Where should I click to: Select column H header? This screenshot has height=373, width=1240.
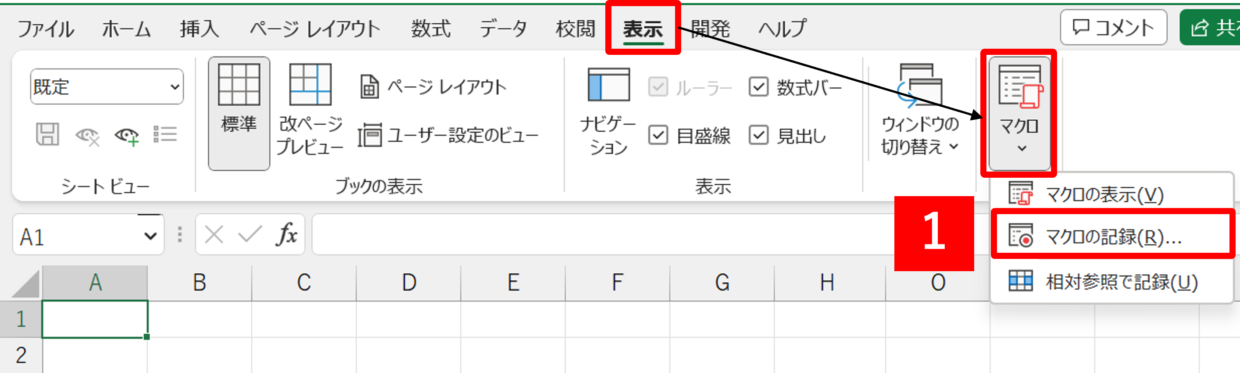tap(826, 283)
